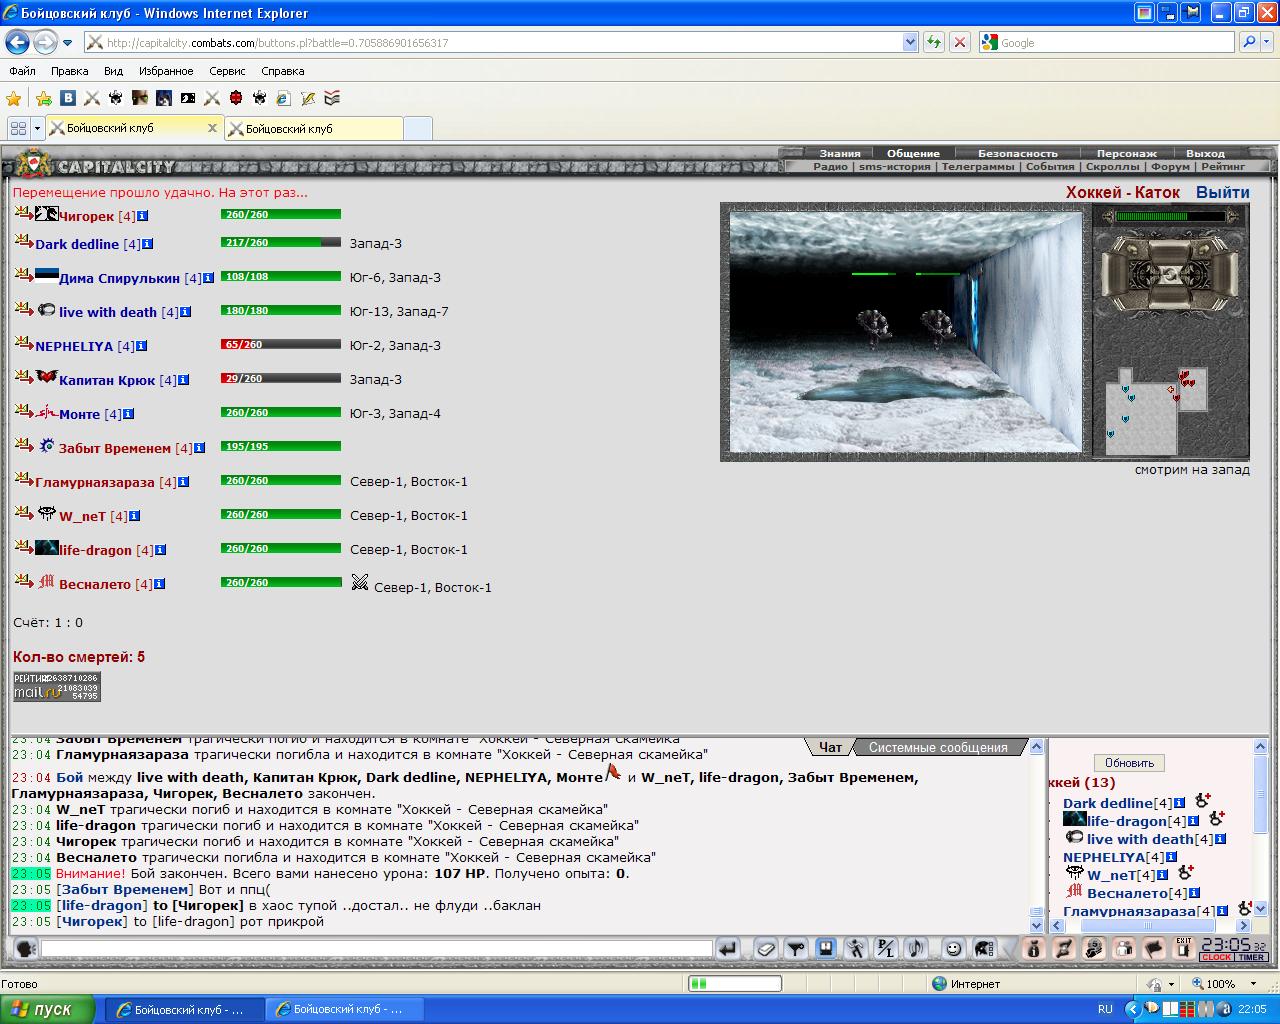Open the Quick Tabs dropdown arrow

pos(37,128)
